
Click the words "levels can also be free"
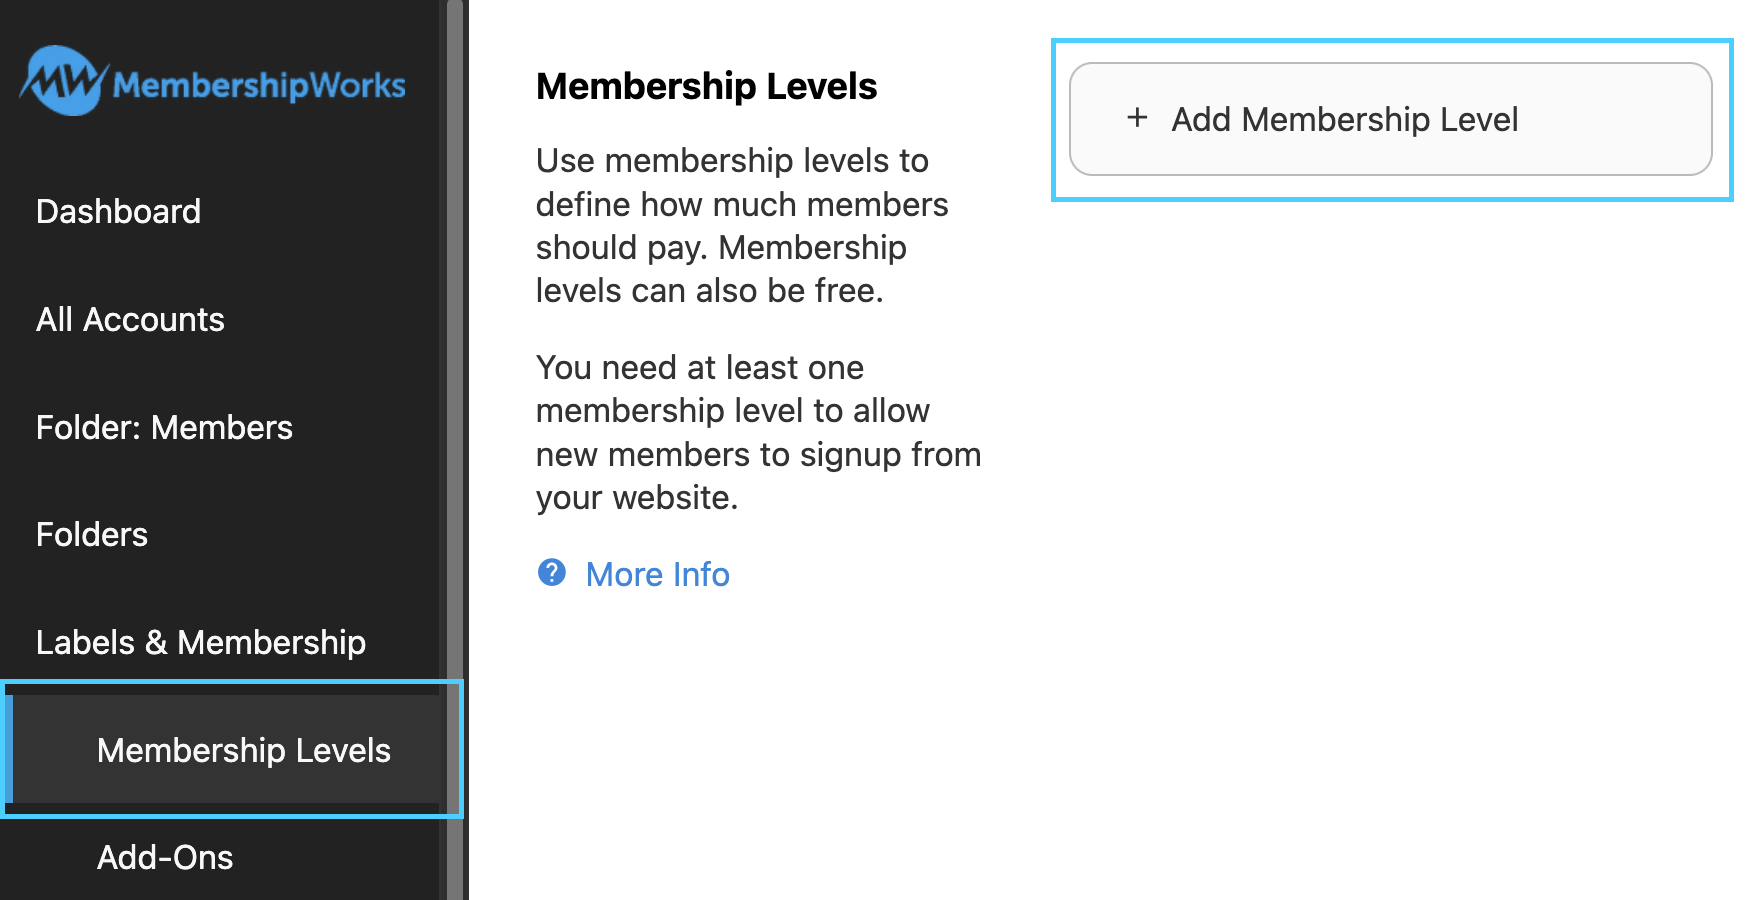pyautogui.click(x=708, y=291)
